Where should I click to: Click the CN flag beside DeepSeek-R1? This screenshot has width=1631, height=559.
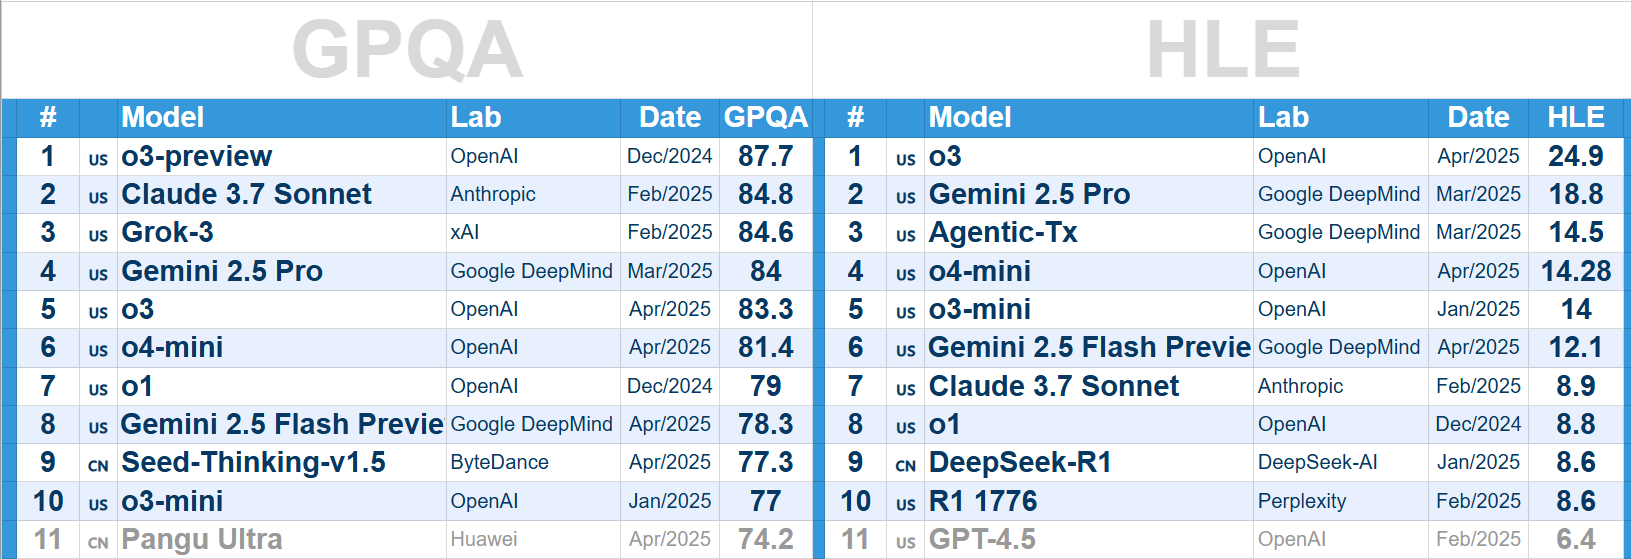[x=906, y=466]
